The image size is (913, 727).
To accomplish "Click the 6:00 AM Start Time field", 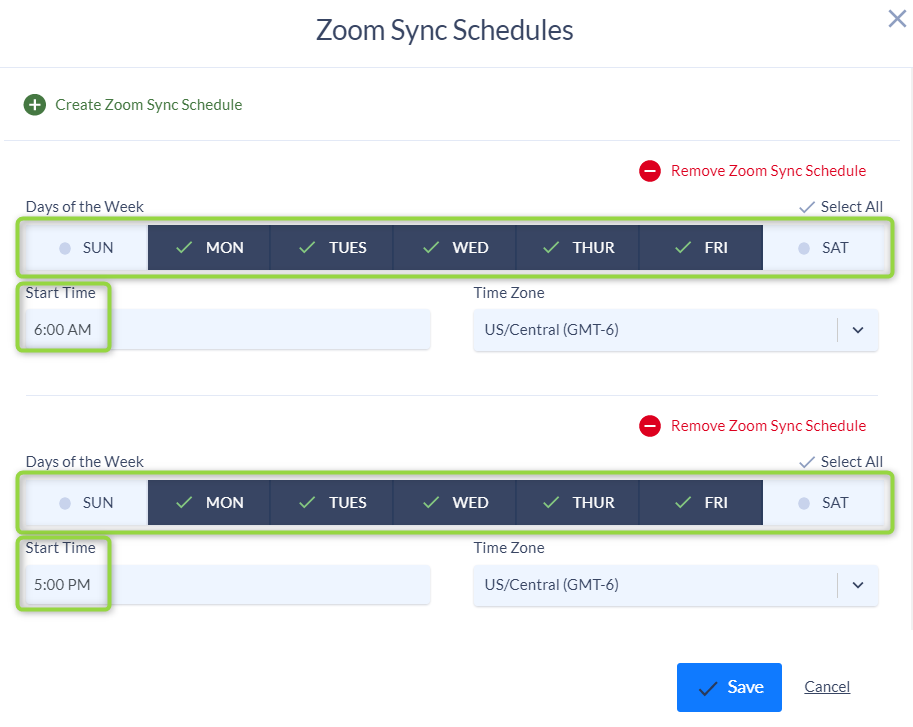I will tap(228, 330).
